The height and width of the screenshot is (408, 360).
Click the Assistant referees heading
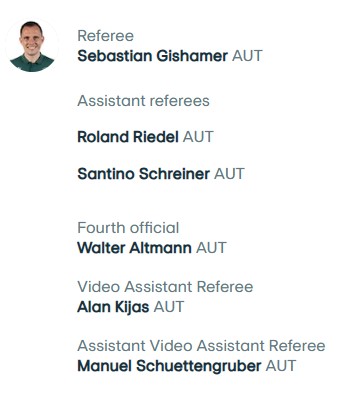point(143,101)
